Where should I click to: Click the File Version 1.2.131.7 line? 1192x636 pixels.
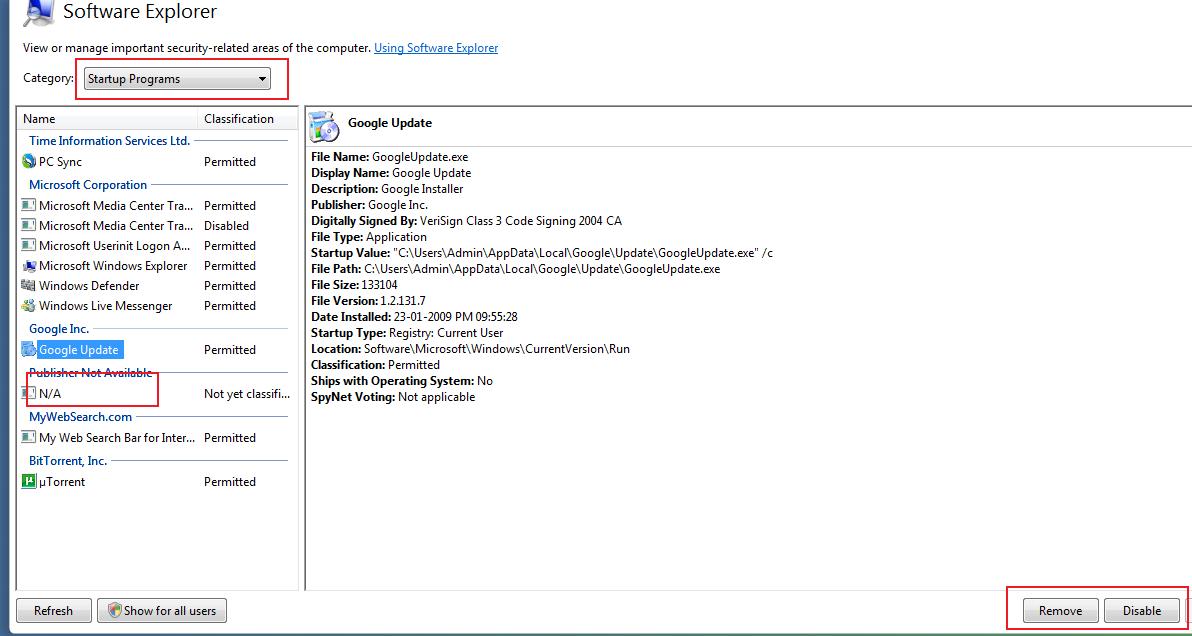click(x=368, y=301)
